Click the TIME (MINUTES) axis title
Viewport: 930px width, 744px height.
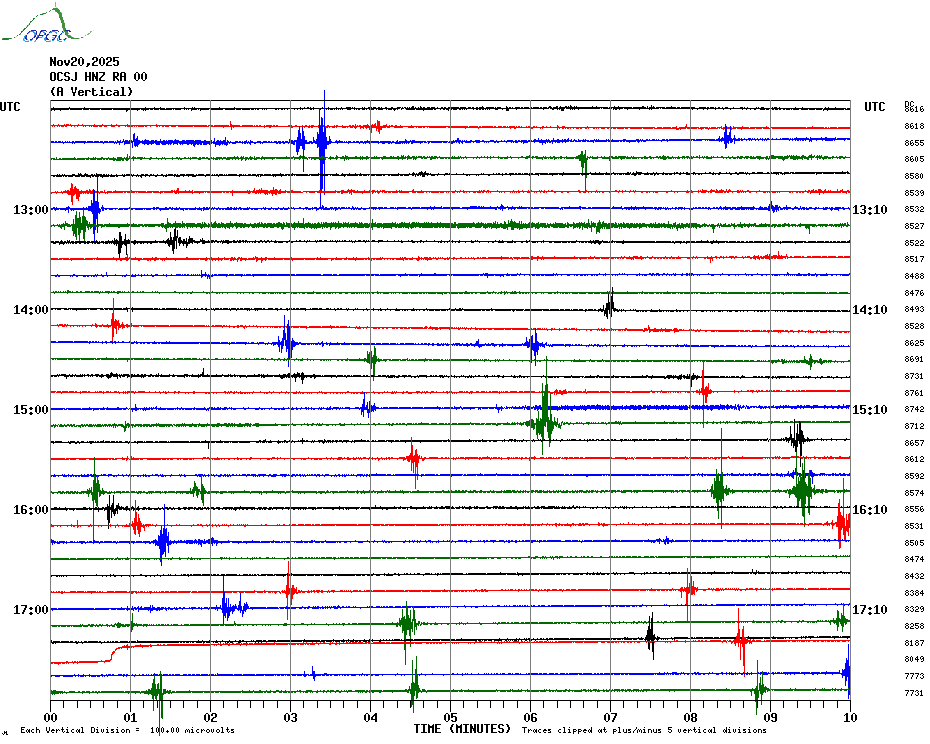tap(462, 729)
